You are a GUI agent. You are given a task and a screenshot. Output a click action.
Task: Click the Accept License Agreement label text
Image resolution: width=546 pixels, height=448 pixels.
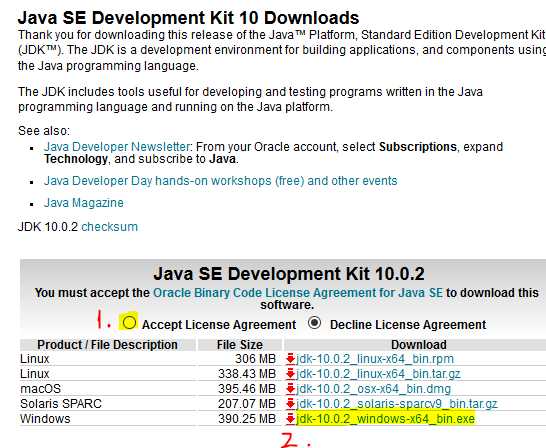coord(219,325)
